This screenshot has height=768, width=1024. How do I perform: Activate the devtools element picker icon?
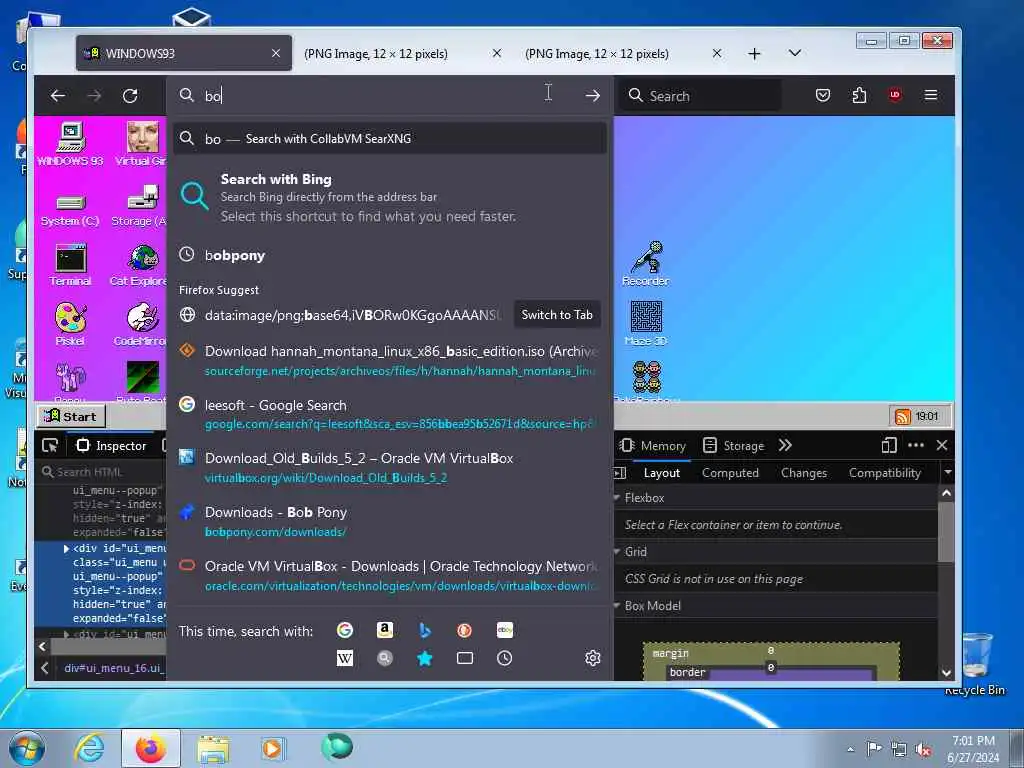(50, 446)
